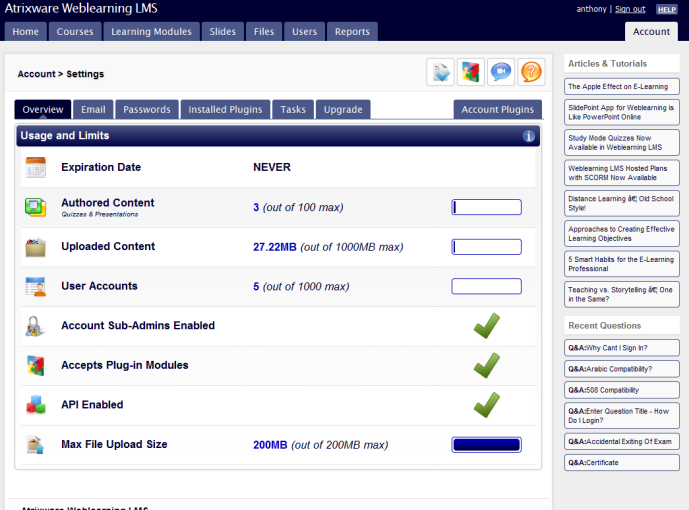Click the Sign out link
This screenshot has height=510, width=689.
pos(630,9)
